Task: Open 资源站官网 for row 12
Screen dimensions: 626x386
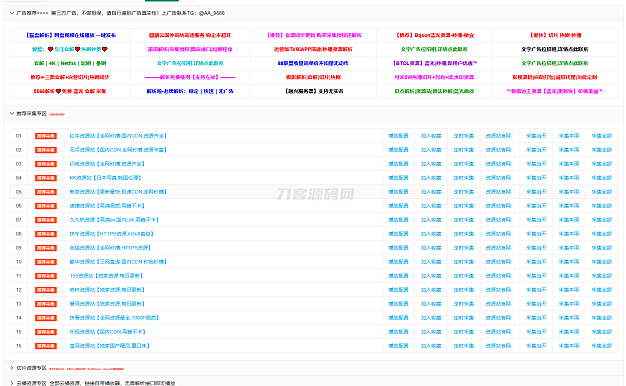Action: point(498,290)
